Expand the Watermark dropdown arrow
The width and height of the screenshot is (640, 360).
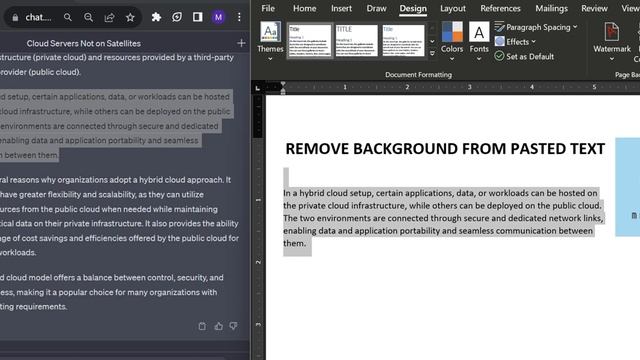pos(611,59)
